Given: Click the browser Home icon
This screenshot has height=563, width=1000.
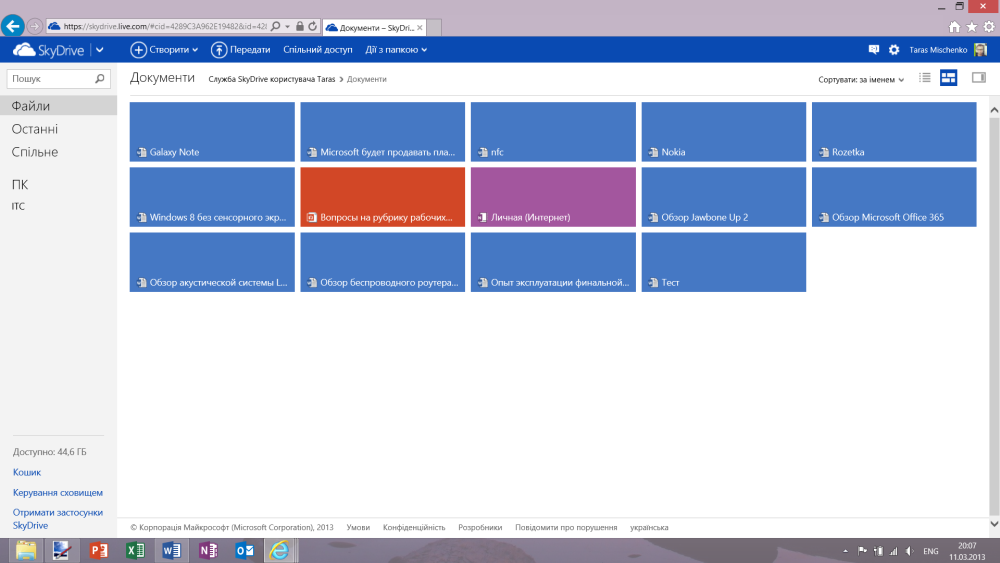Looking at the screenshot, I should point(954,27).
